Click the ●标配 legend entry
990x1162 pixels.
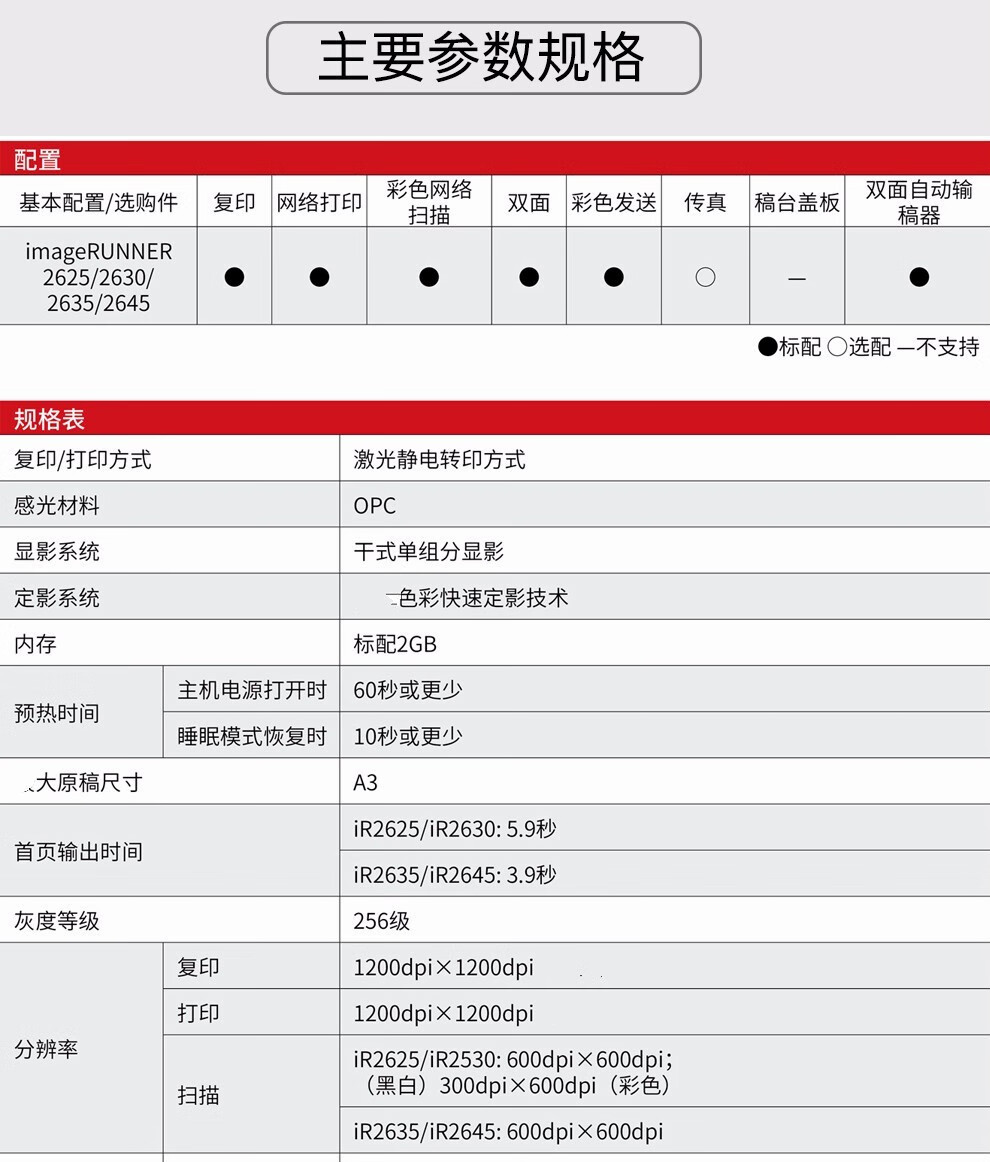click(x=790, y=347)
